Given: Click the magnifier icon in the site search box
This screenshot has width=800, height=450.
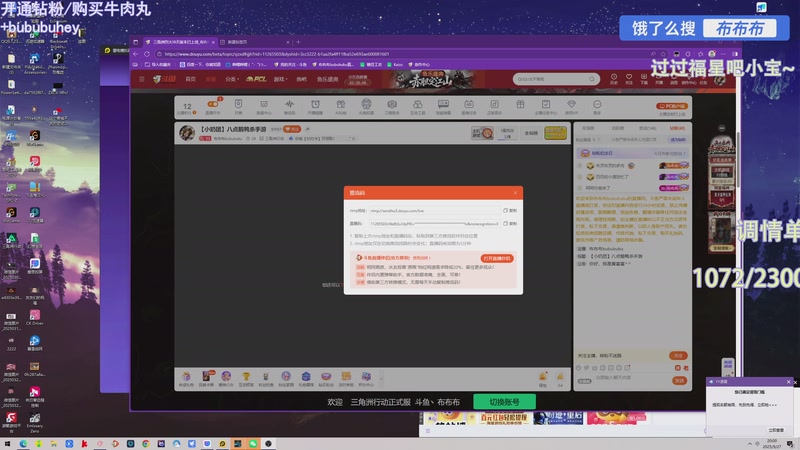Looking at the screenshot, I should tap(592, 79).
